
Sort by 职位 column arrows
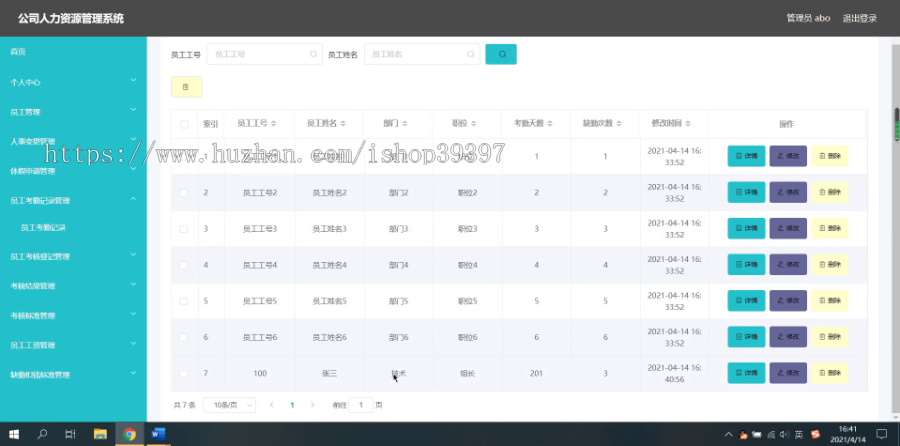click(x=473, y=124)
